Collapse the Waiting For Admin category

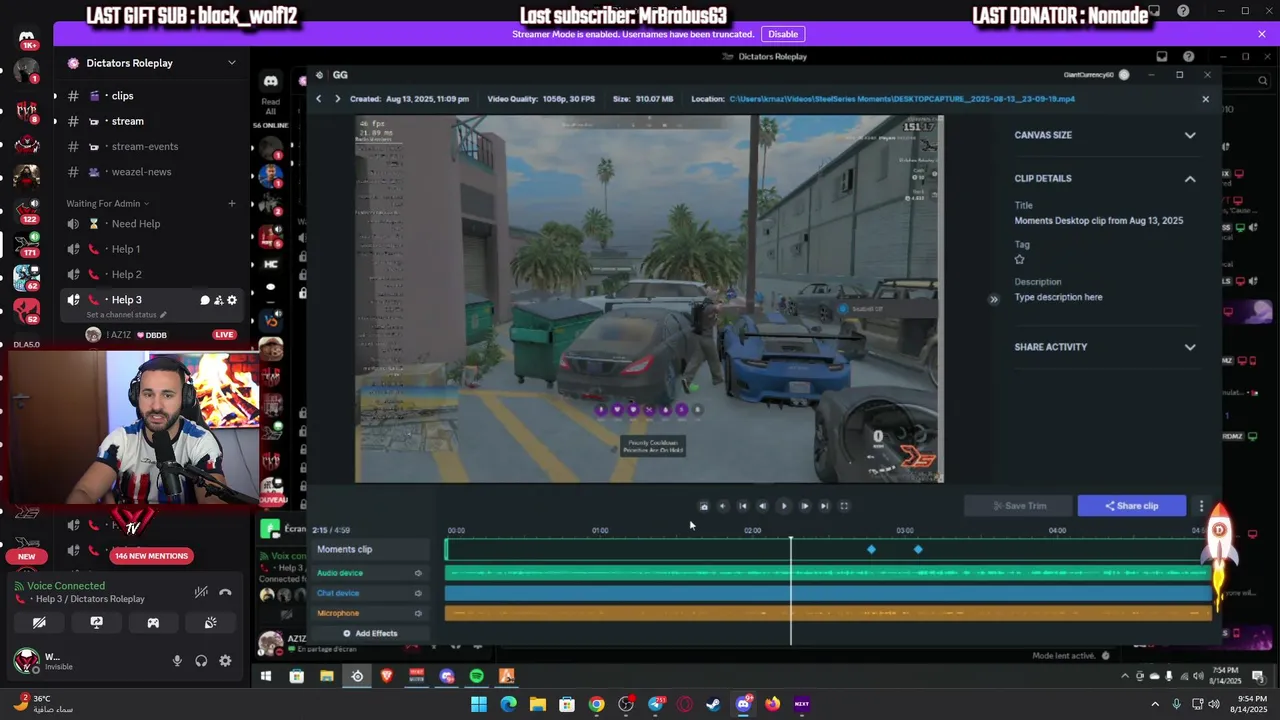click(108, 204)
